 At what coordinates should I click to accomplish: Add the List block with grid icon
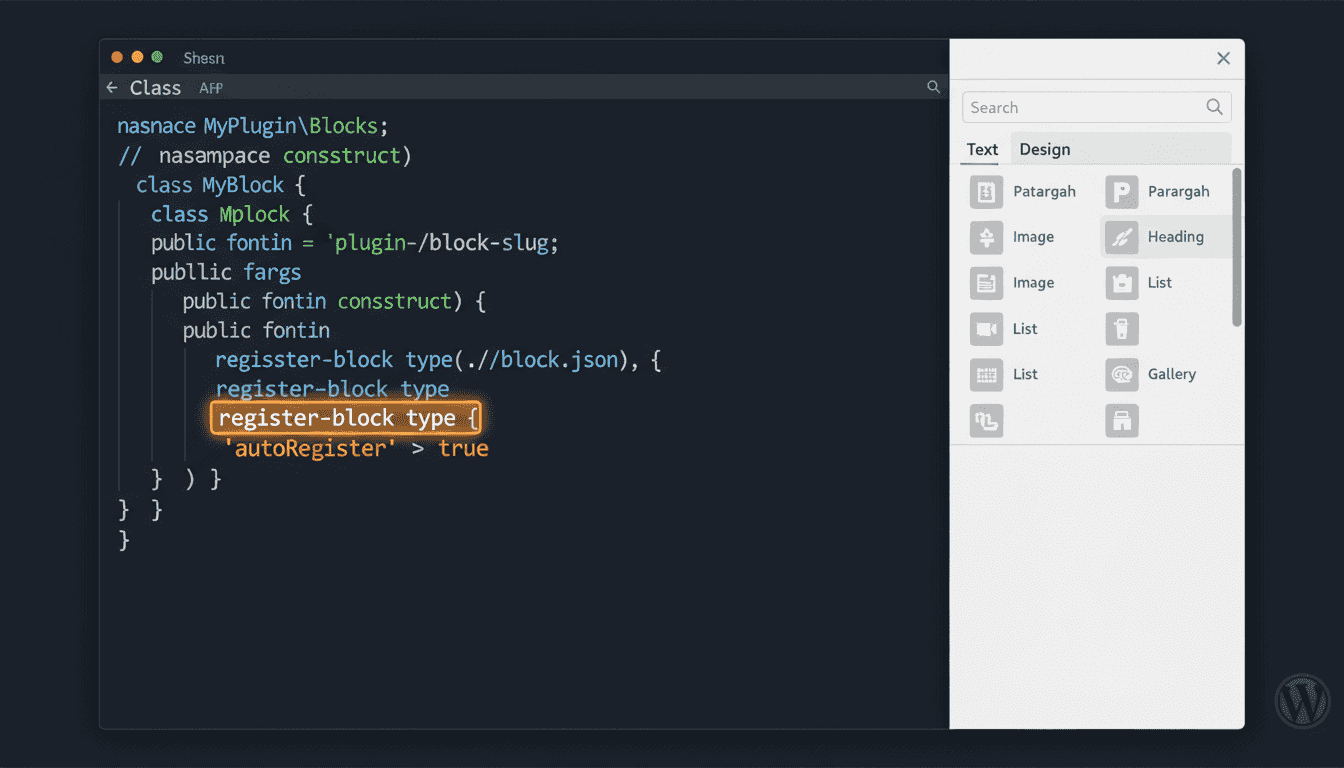1005,375
